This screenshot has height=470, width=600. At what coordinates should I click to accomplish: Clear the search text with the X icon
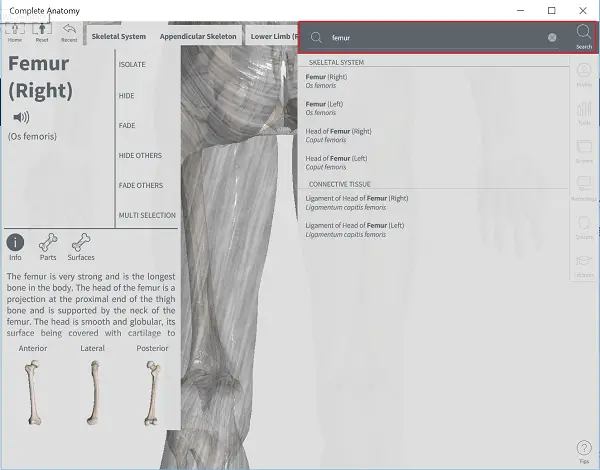pyautogui.click(x=552, y=37)
